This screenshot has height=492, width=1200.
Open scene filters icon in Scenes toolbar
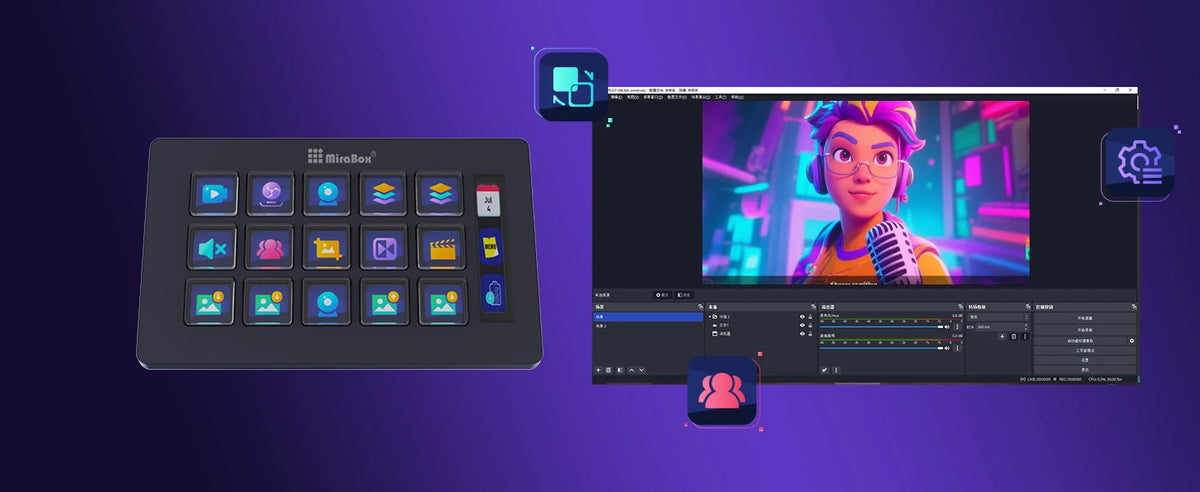(x=620, y=370)
